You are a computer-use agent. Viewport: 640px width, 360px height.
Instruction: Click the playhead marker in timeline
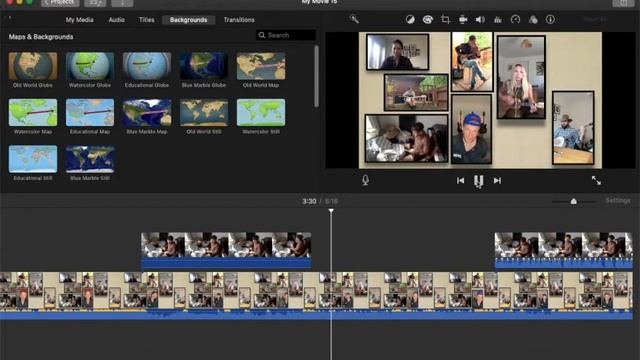(331, 211)
